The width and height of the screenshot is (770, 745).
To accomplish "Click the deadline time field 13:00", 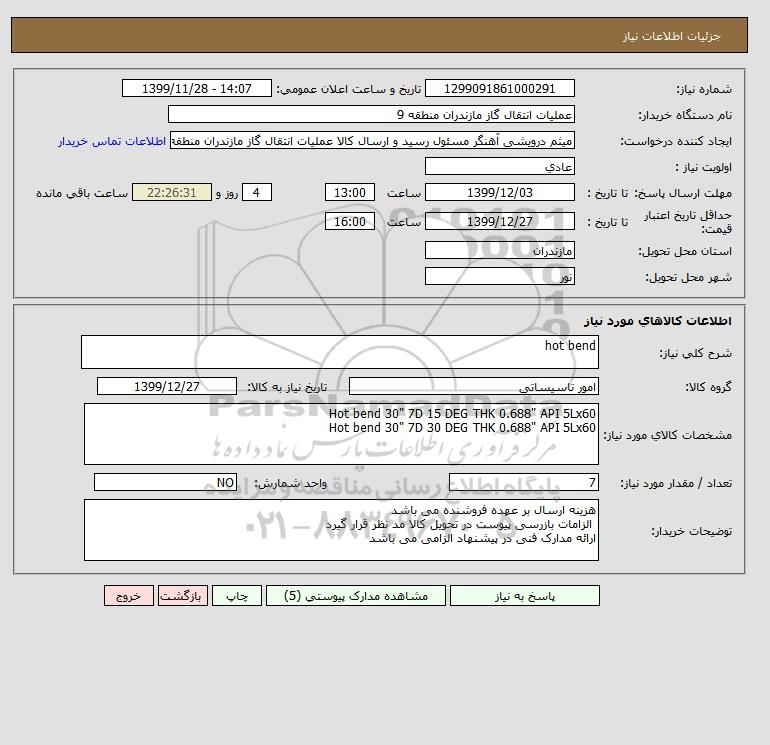I will coord(350,193).
